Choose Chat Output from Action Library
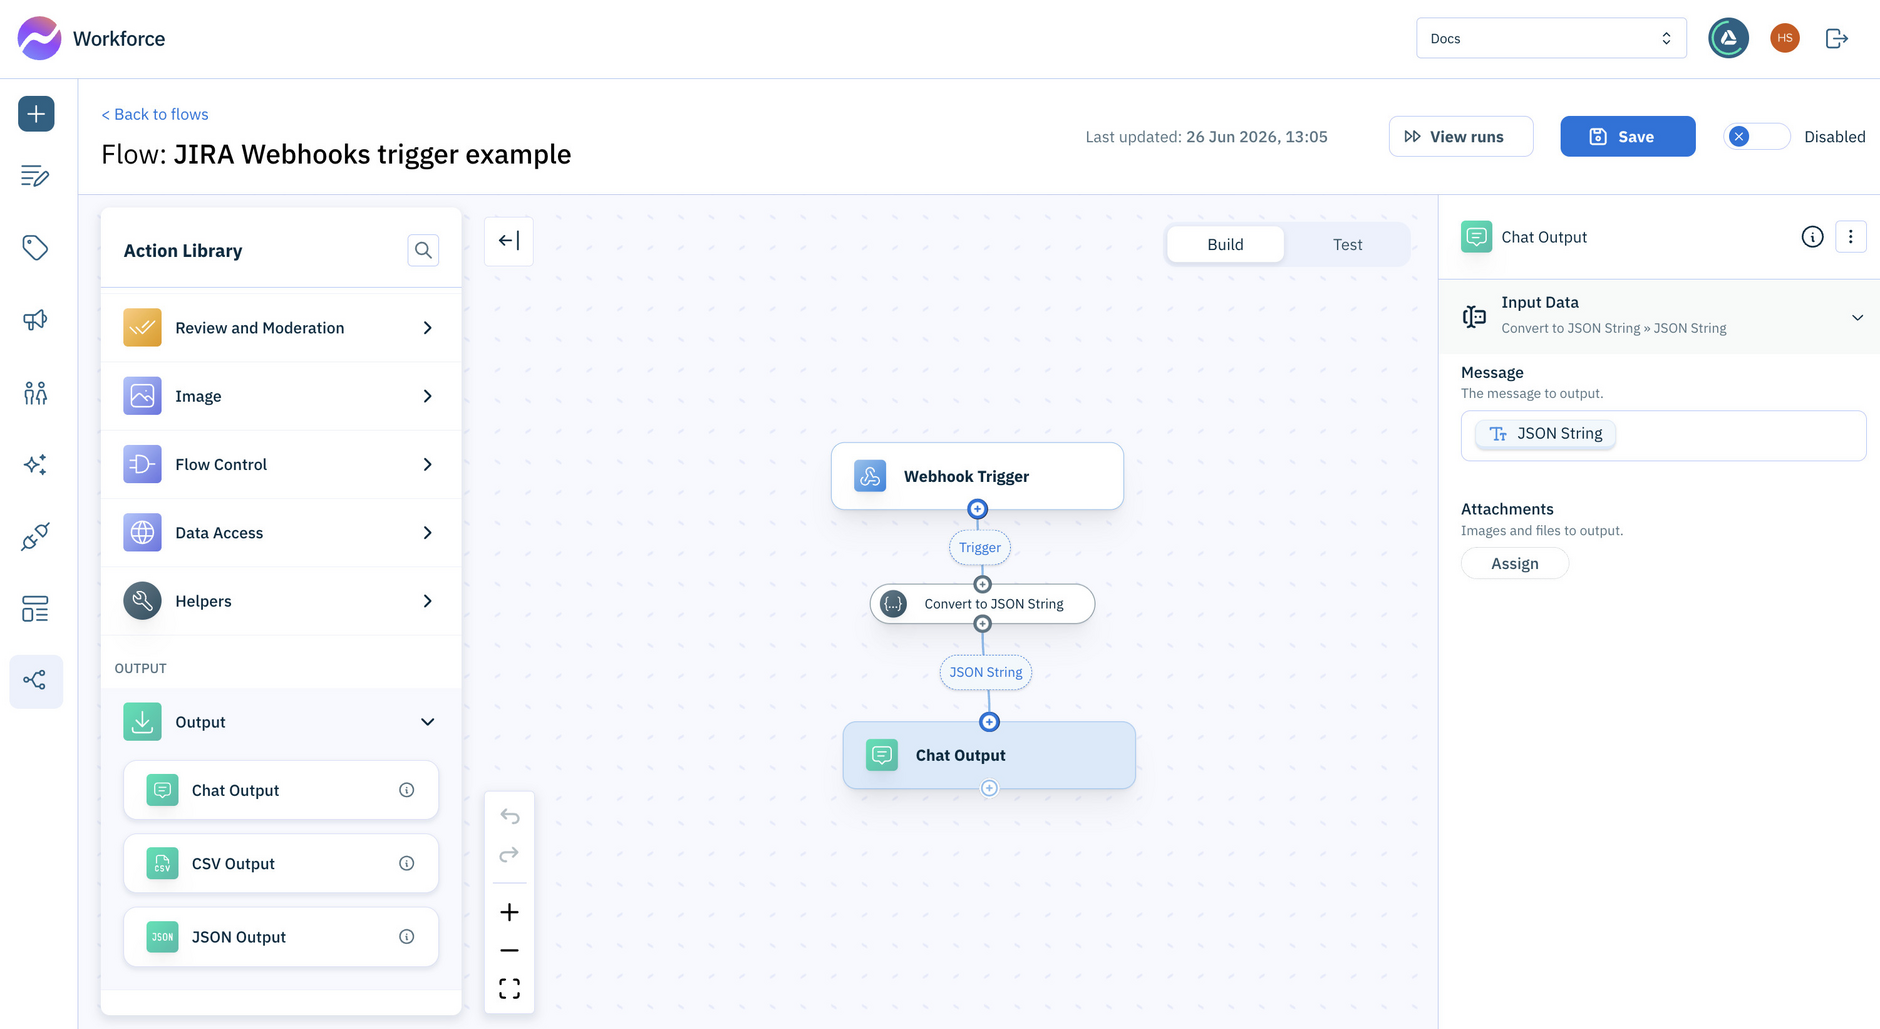 click(281, 790)
